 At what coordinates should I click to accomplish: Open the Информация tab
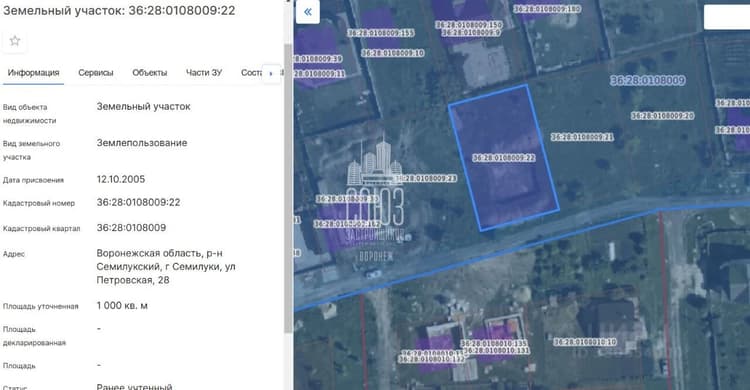pyautogui.click(x=33, y=73)
